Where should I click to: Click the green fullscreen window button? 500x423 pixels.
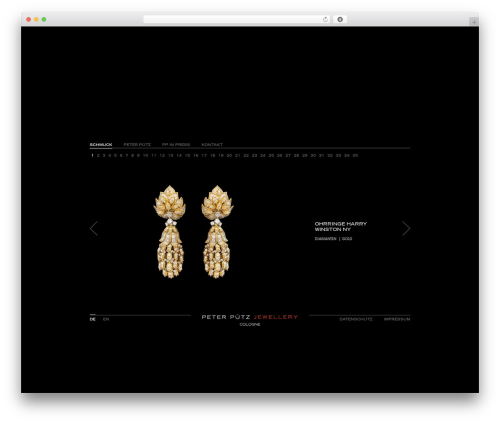point(44,19)
